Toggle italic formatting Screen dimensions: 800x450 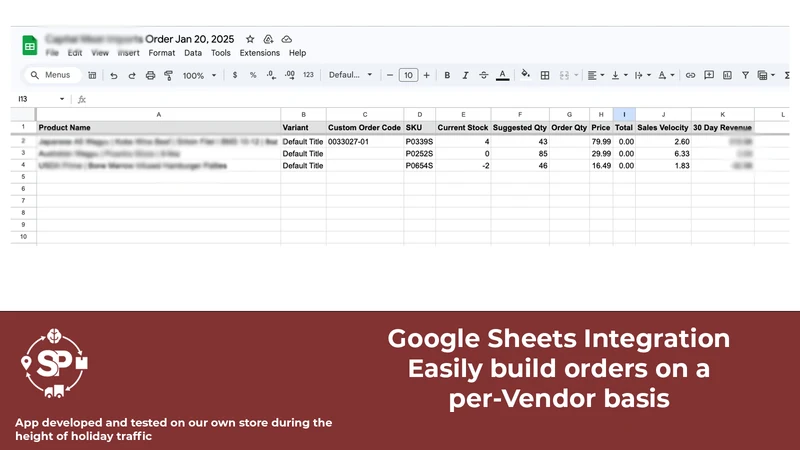465,75
